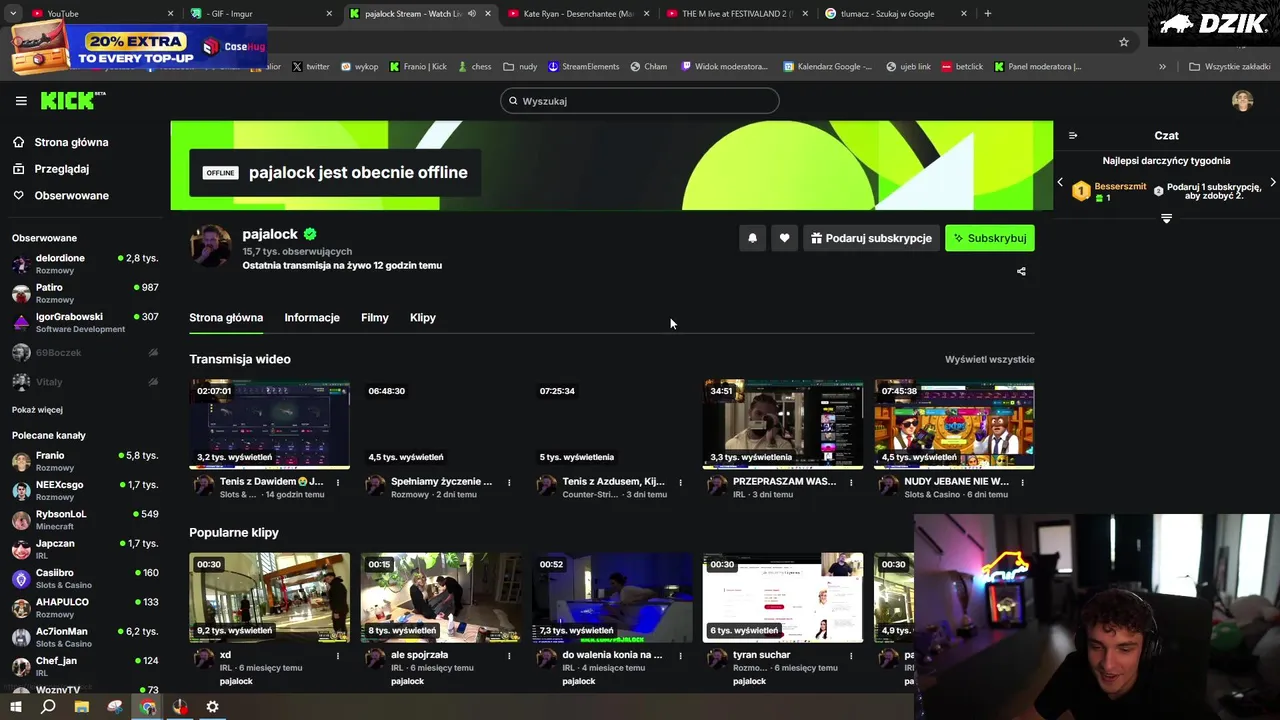This screenshot has height=720, width=1280.
Task: Play the PRZEPRASZAM WAS video thumbnail
Action: tap(783, 424)
